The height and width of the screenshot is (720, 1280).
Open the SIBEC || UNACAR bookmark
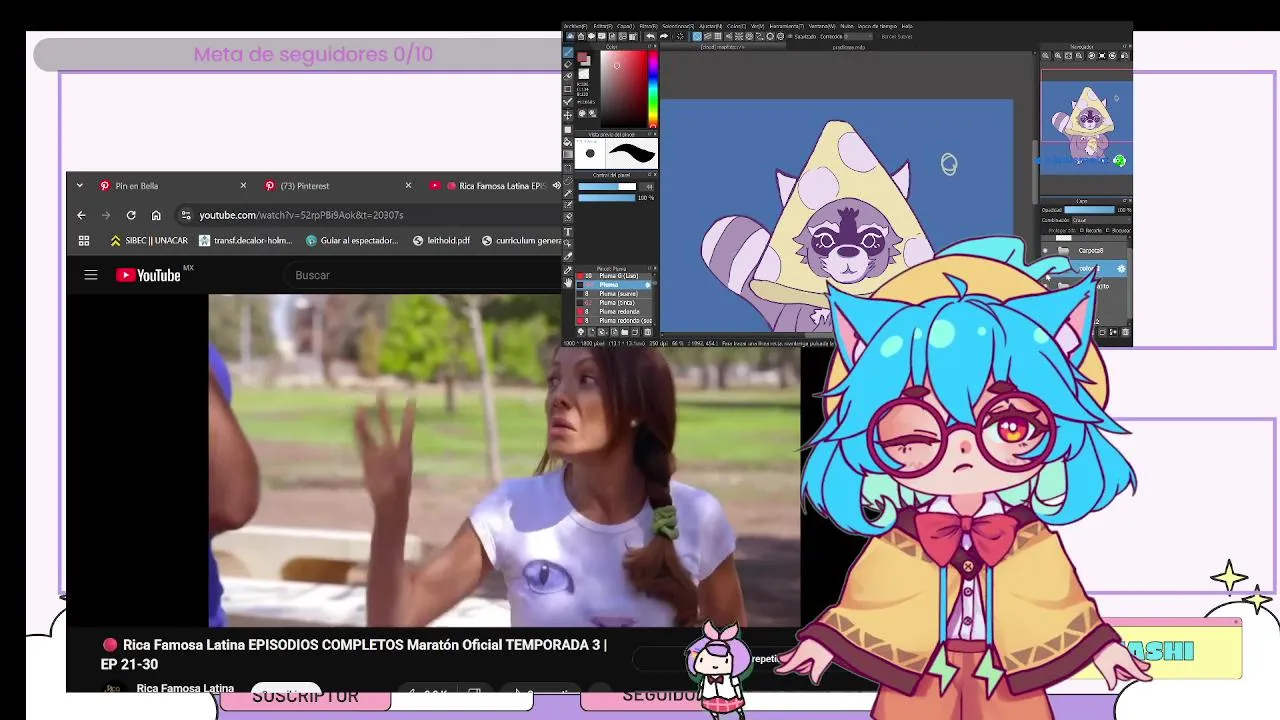tap(149, 240)
